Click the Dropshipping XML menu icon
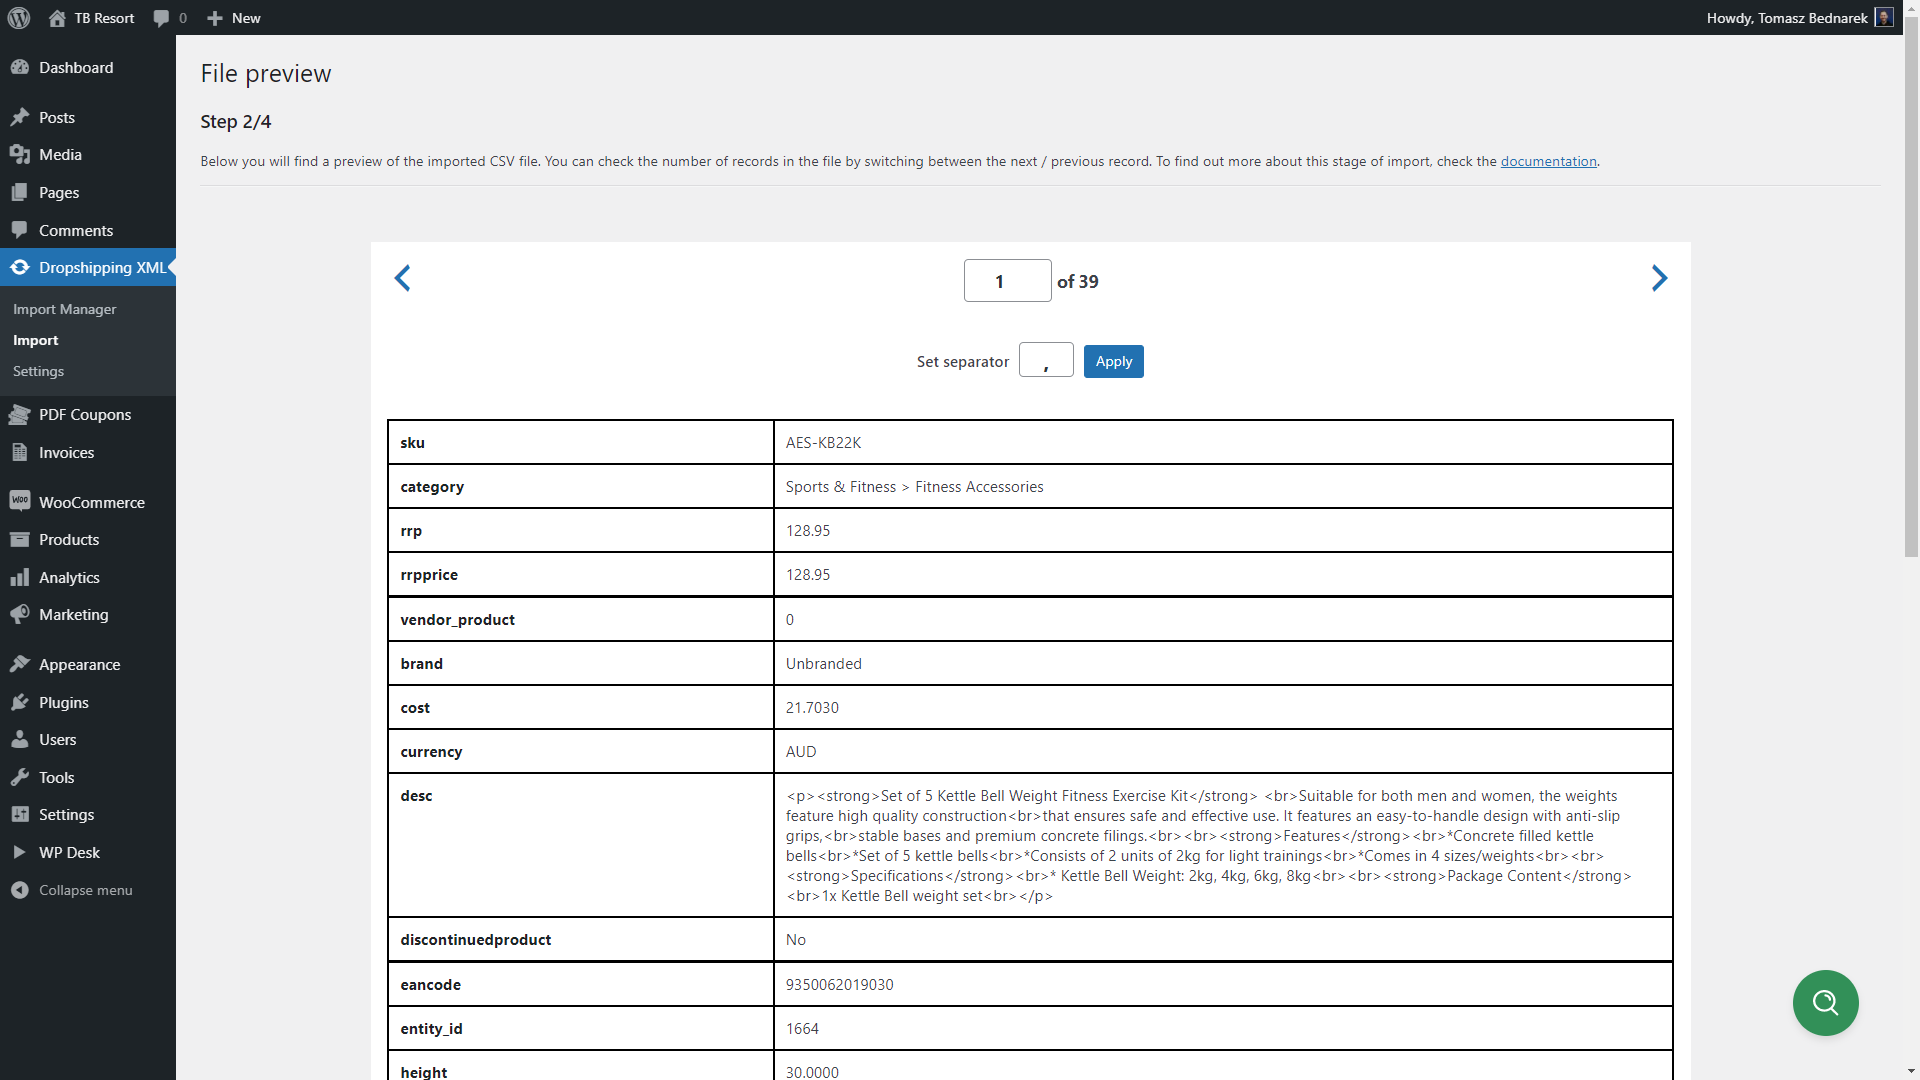 [x=18, y=268]
